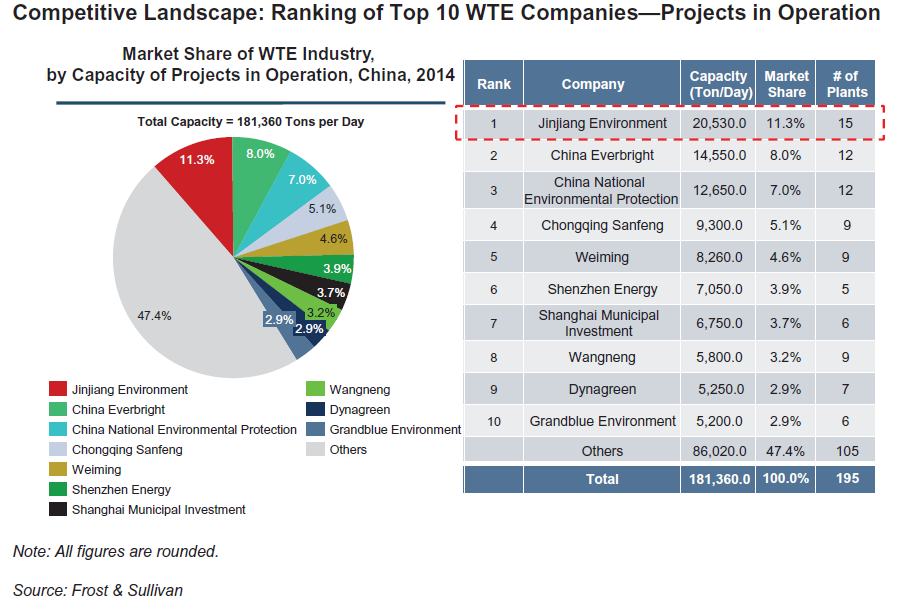The image size is (897, 604).
Task: Click the 105 plants value for Others
Action: coord(847,451)
